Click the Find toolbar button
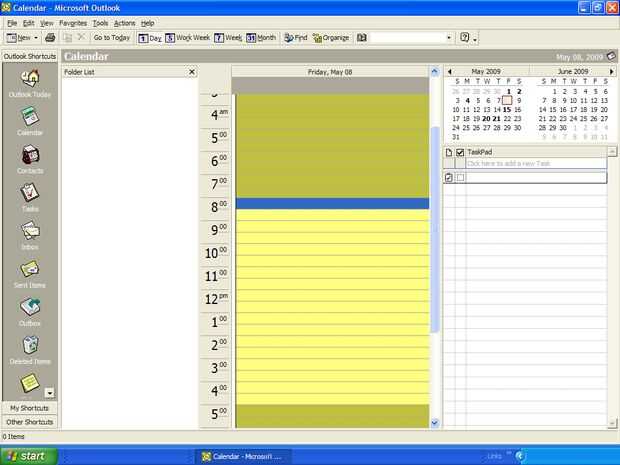The image size is (620, 465). click(296, 38)
